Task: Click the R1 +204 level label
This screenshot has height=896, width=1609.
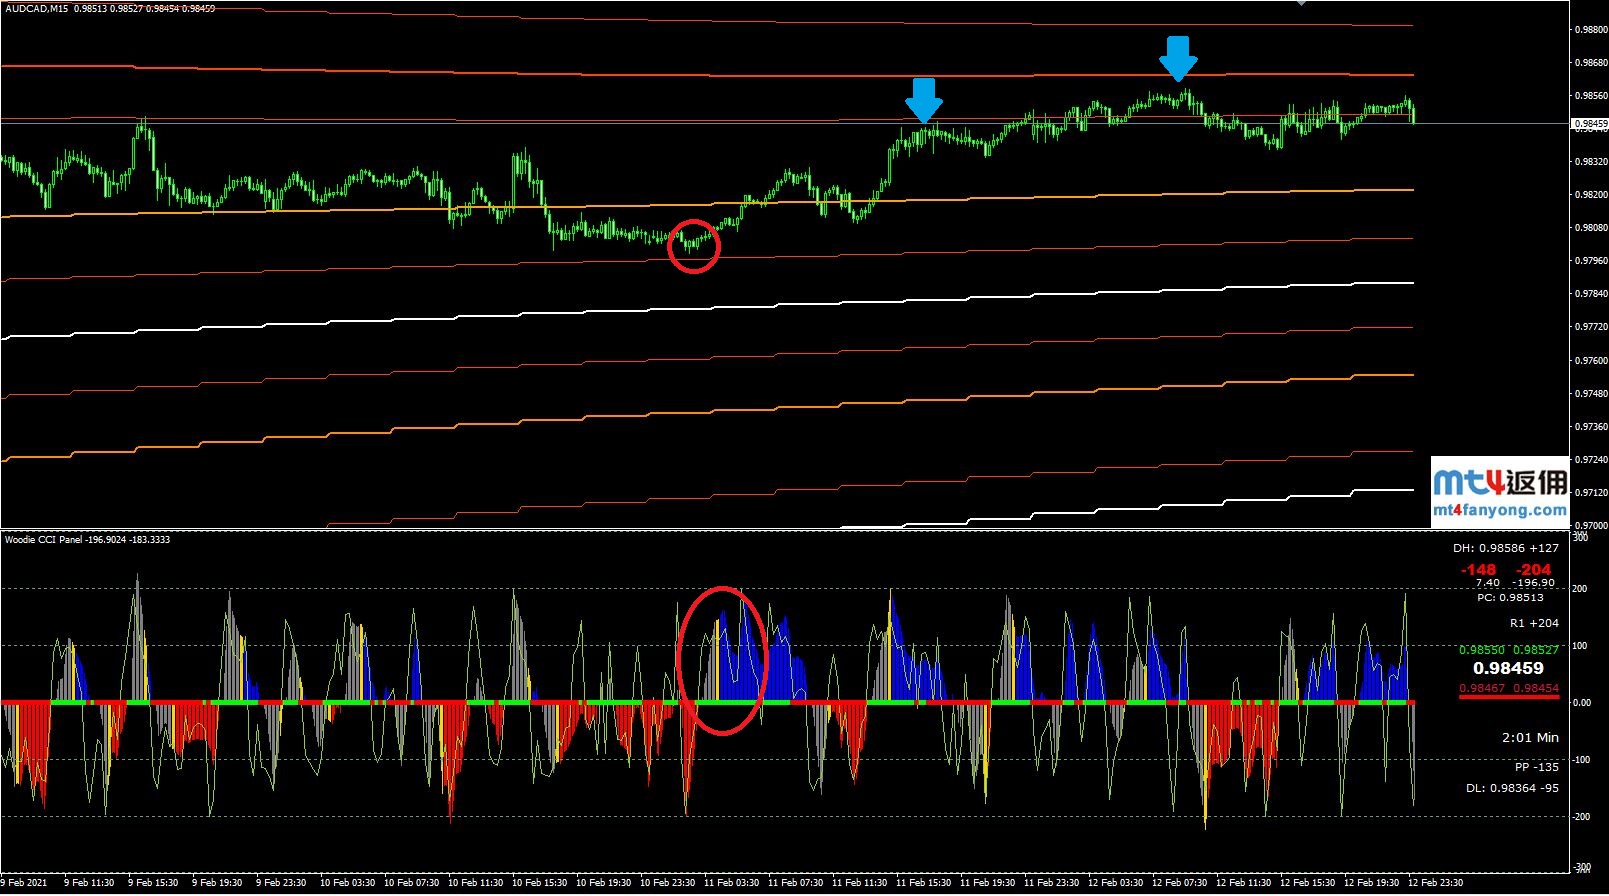Action: (1533, 623)
